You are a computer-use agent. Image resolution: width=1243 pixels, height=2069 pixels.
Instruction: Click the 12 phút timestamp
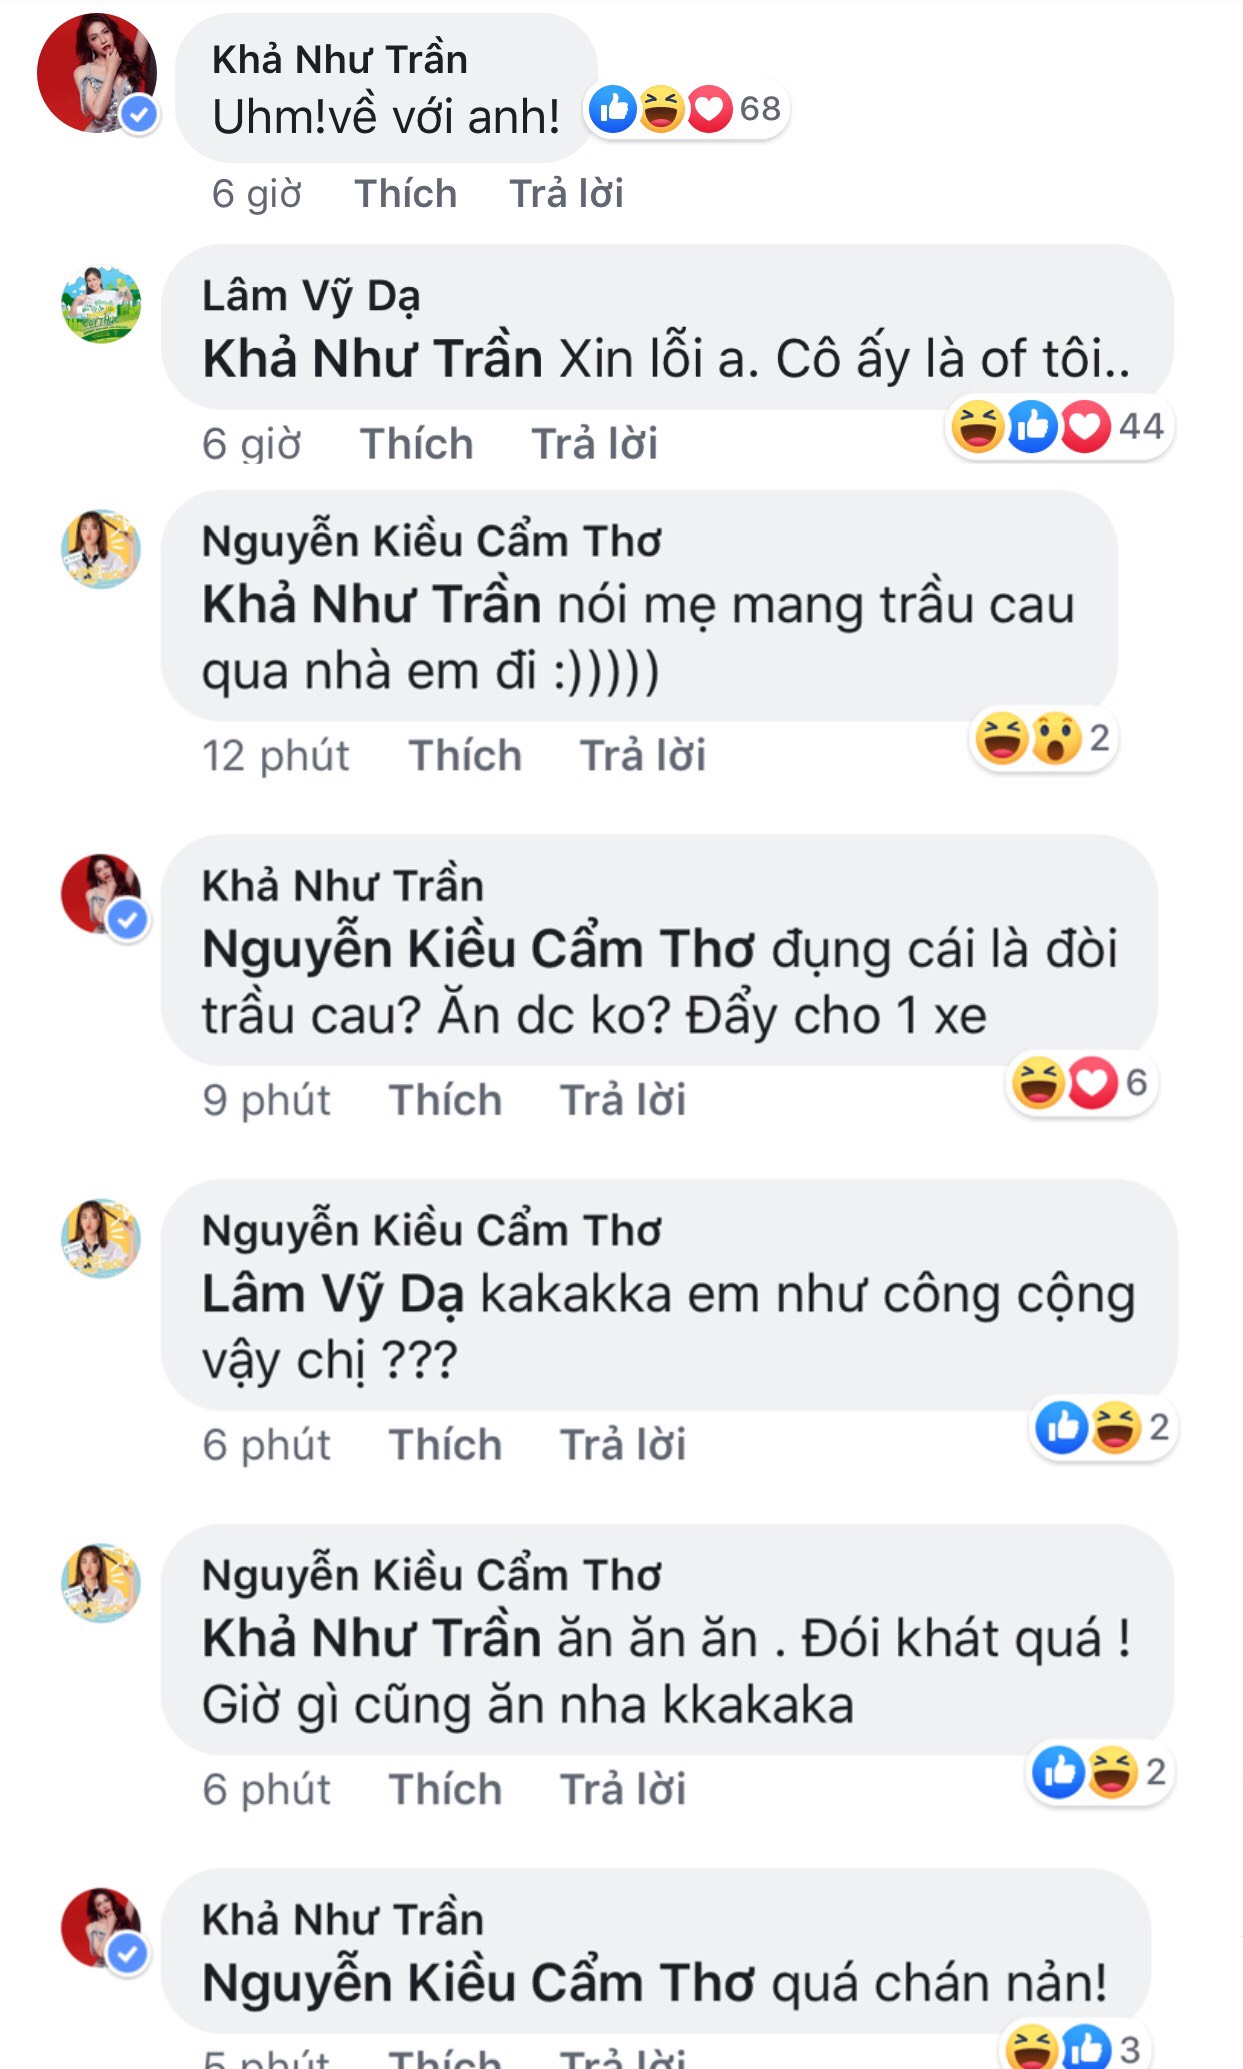click(276, 756)
